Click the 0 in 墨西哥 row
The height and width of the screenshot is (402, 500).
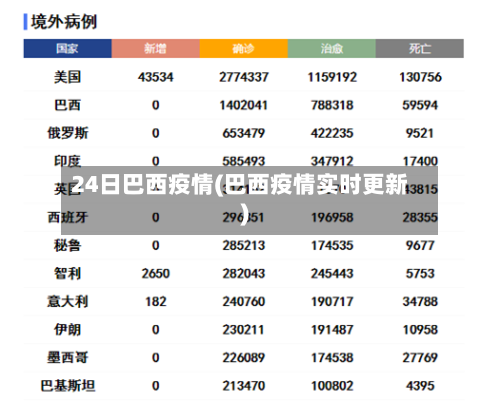pos(156,358)
